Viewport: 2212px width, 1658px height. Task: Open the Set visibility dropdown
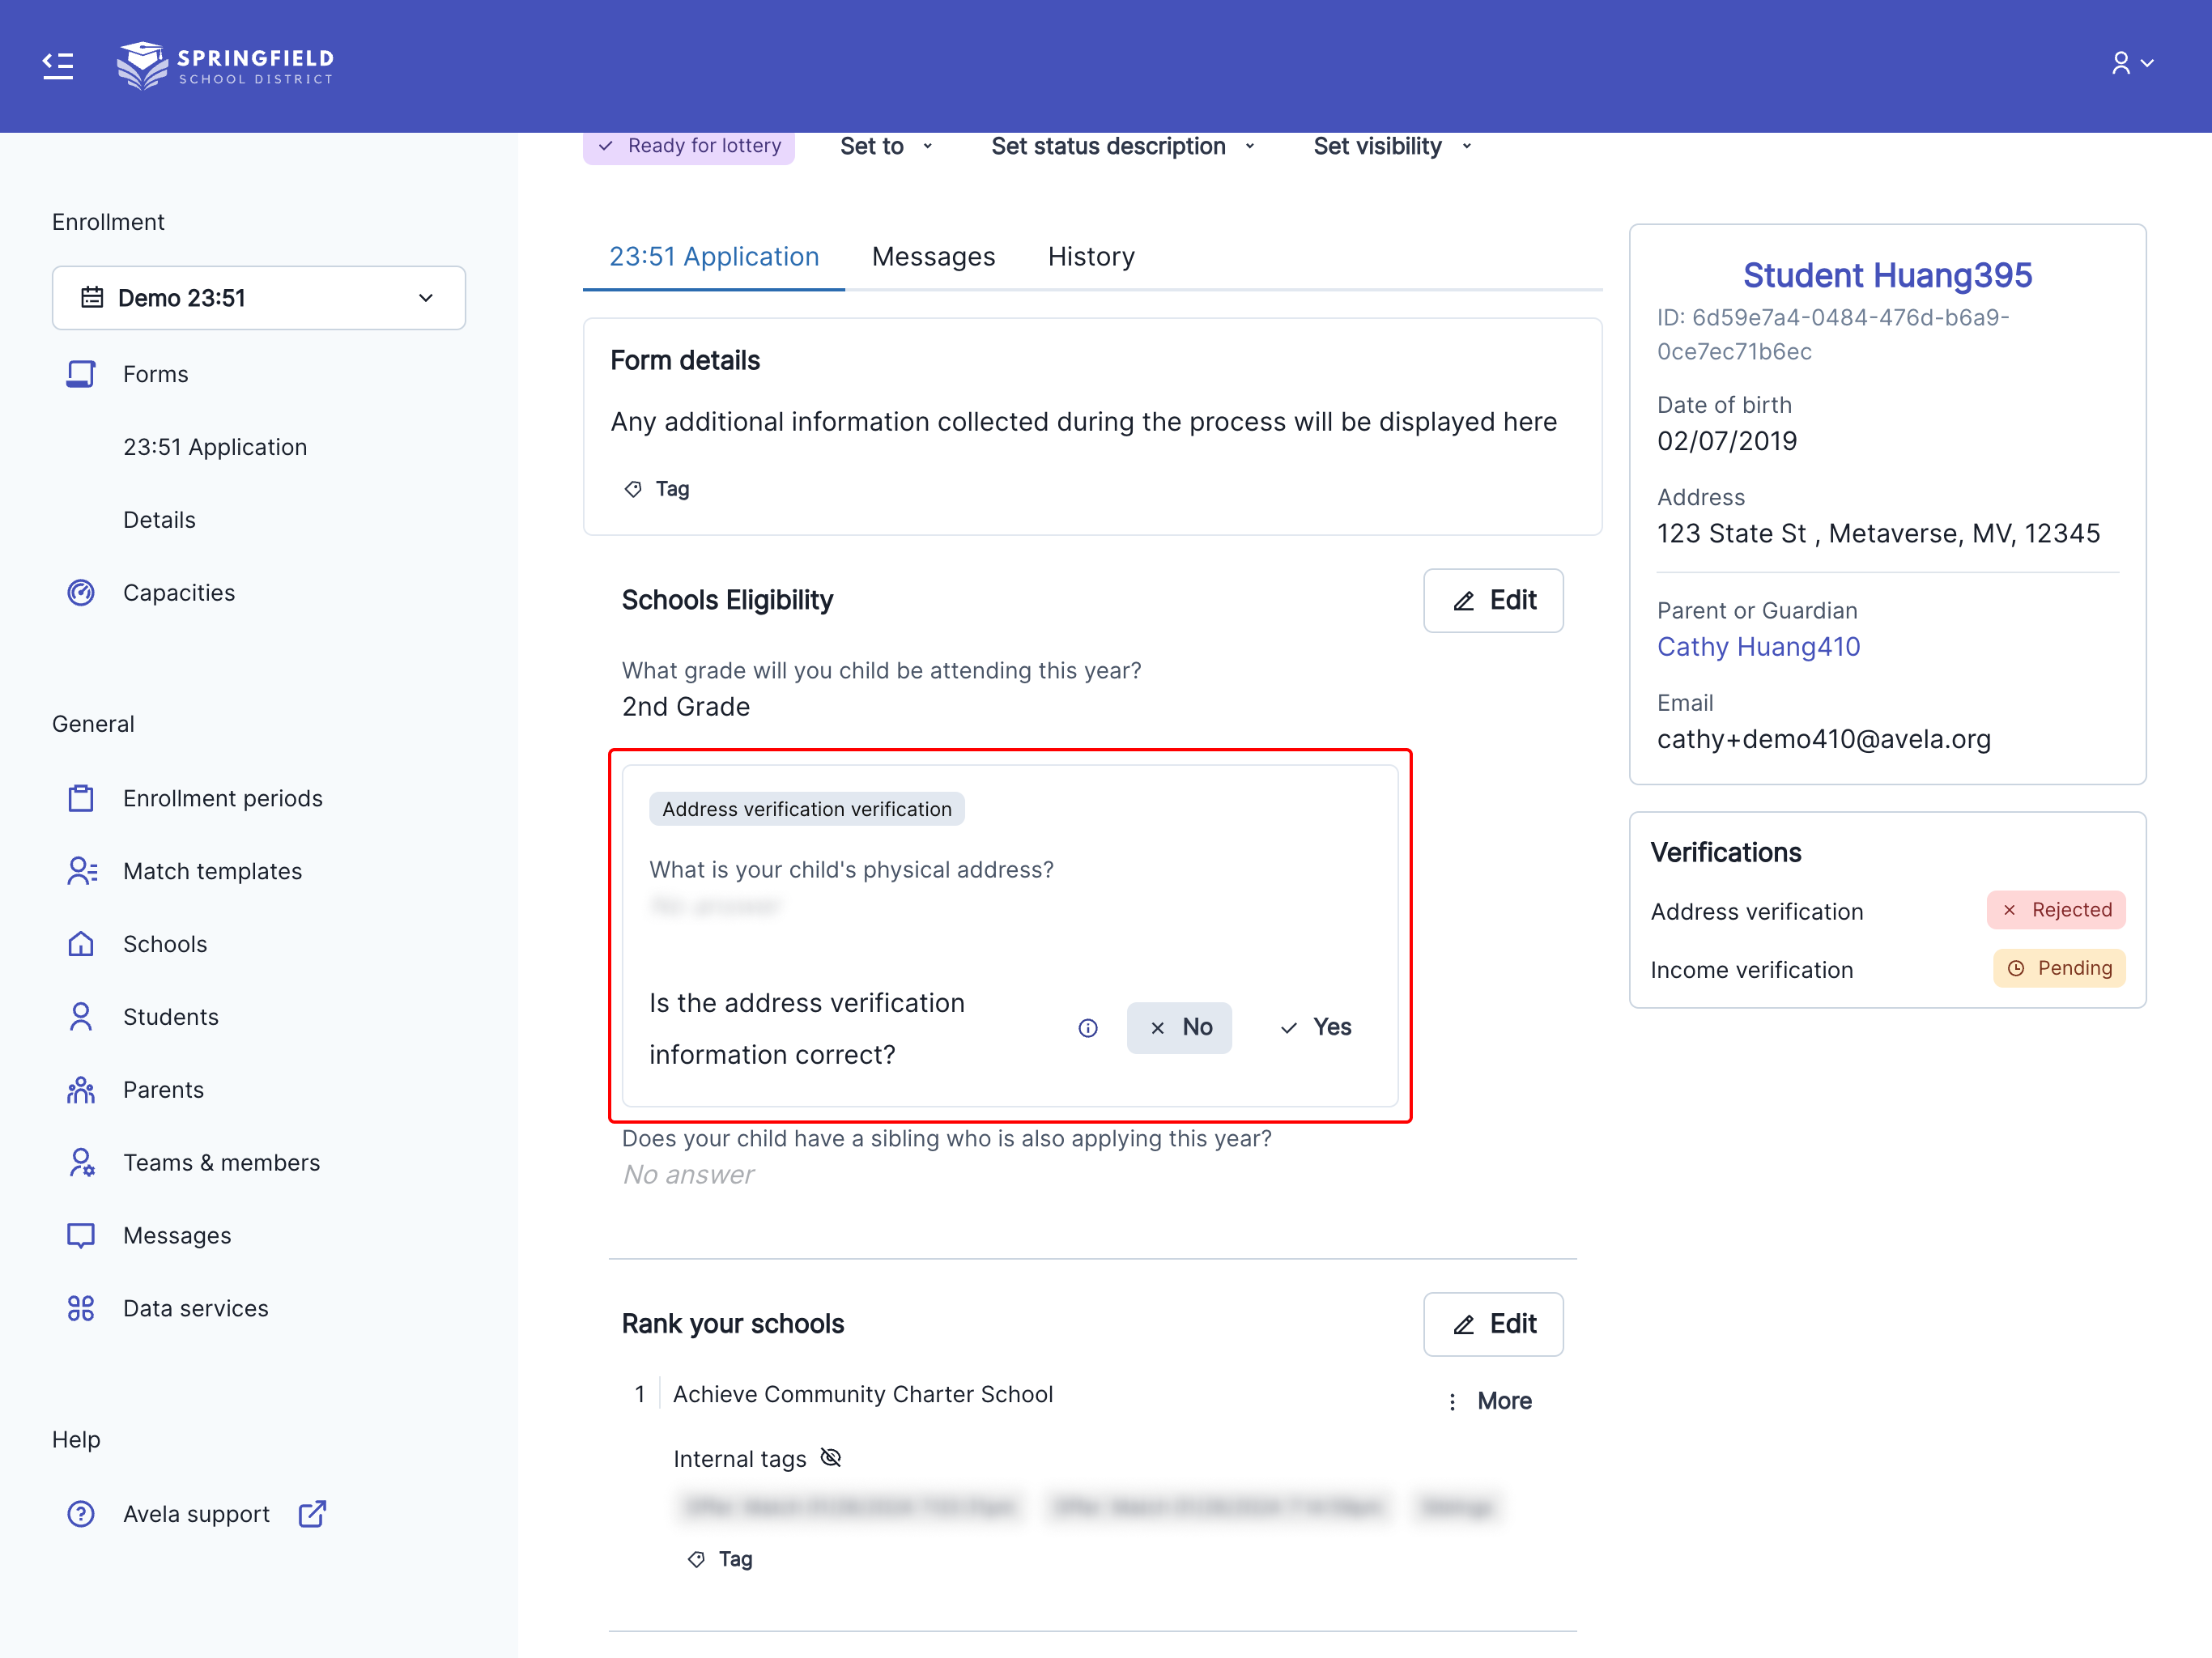point(1391,146)
